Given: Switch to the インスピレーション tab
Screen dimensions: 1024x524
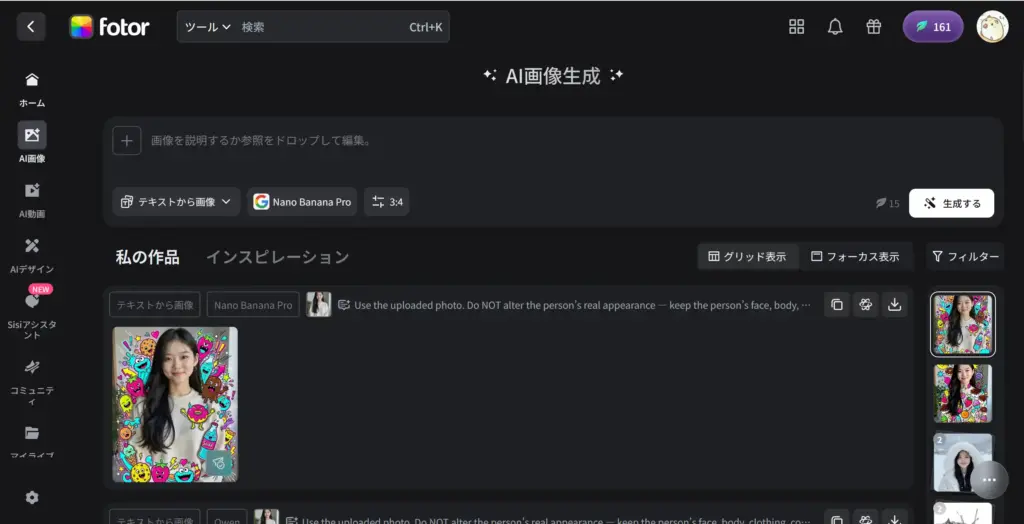Looking at the screenshot, I should click(278, 257).
